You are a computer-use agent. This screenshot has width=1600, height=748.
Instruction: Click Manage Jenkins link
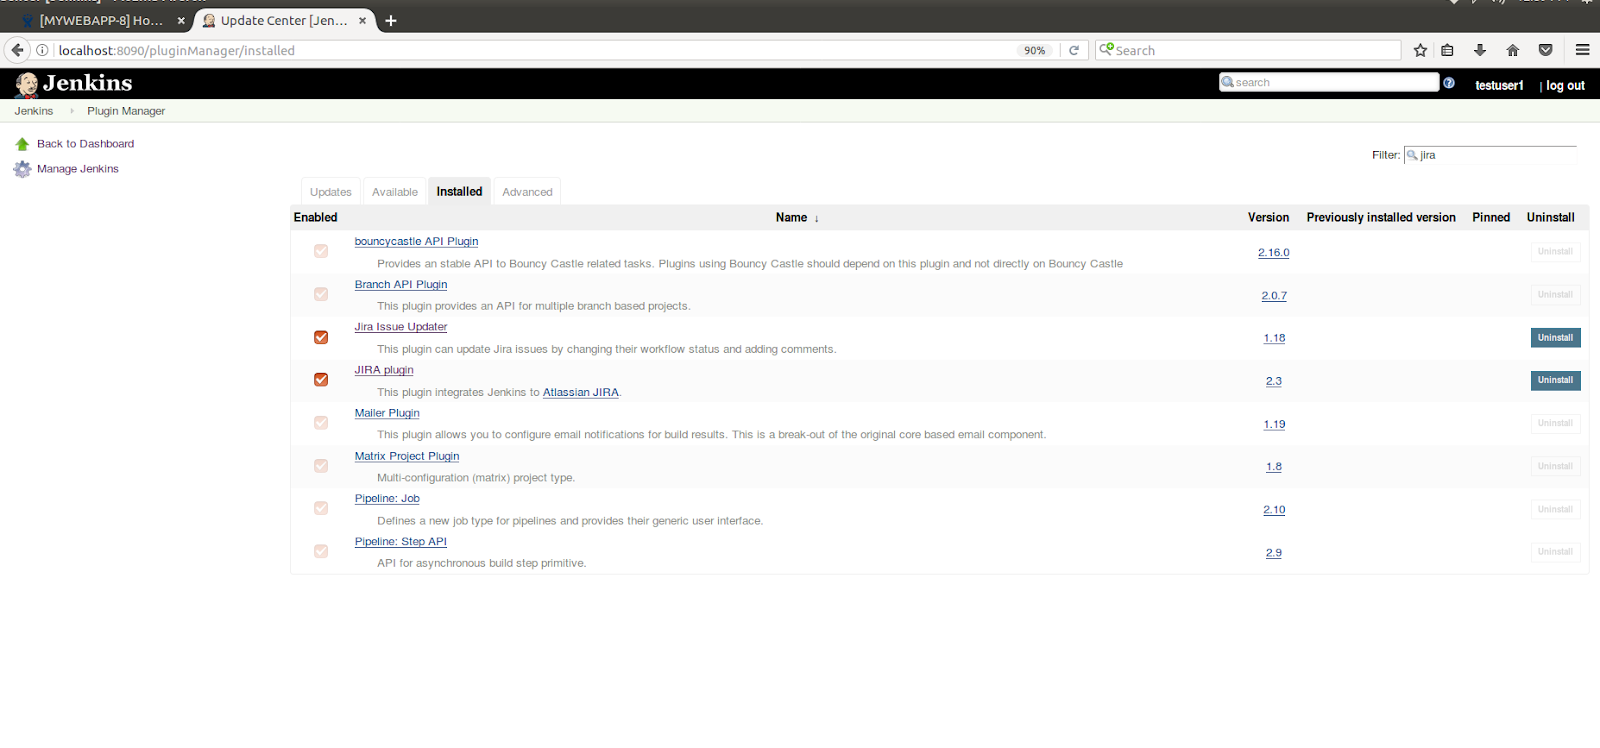[78, 169]
